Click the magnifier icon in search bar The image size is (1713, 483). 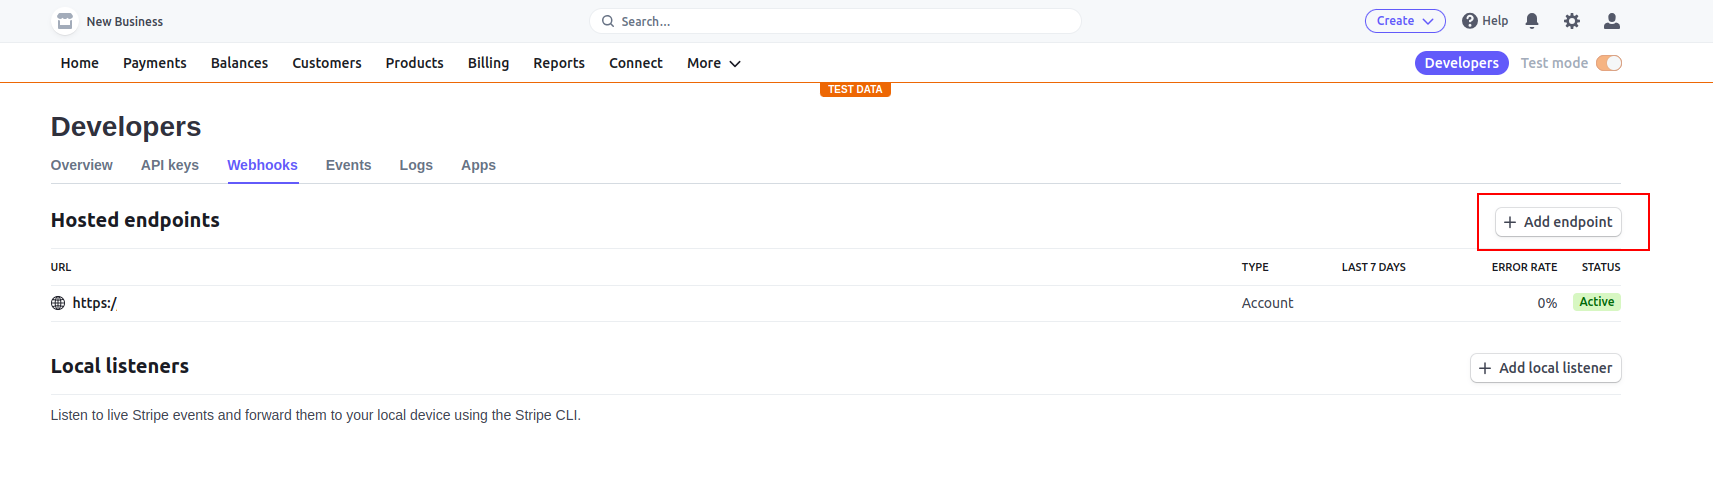(x=608, y=21)
